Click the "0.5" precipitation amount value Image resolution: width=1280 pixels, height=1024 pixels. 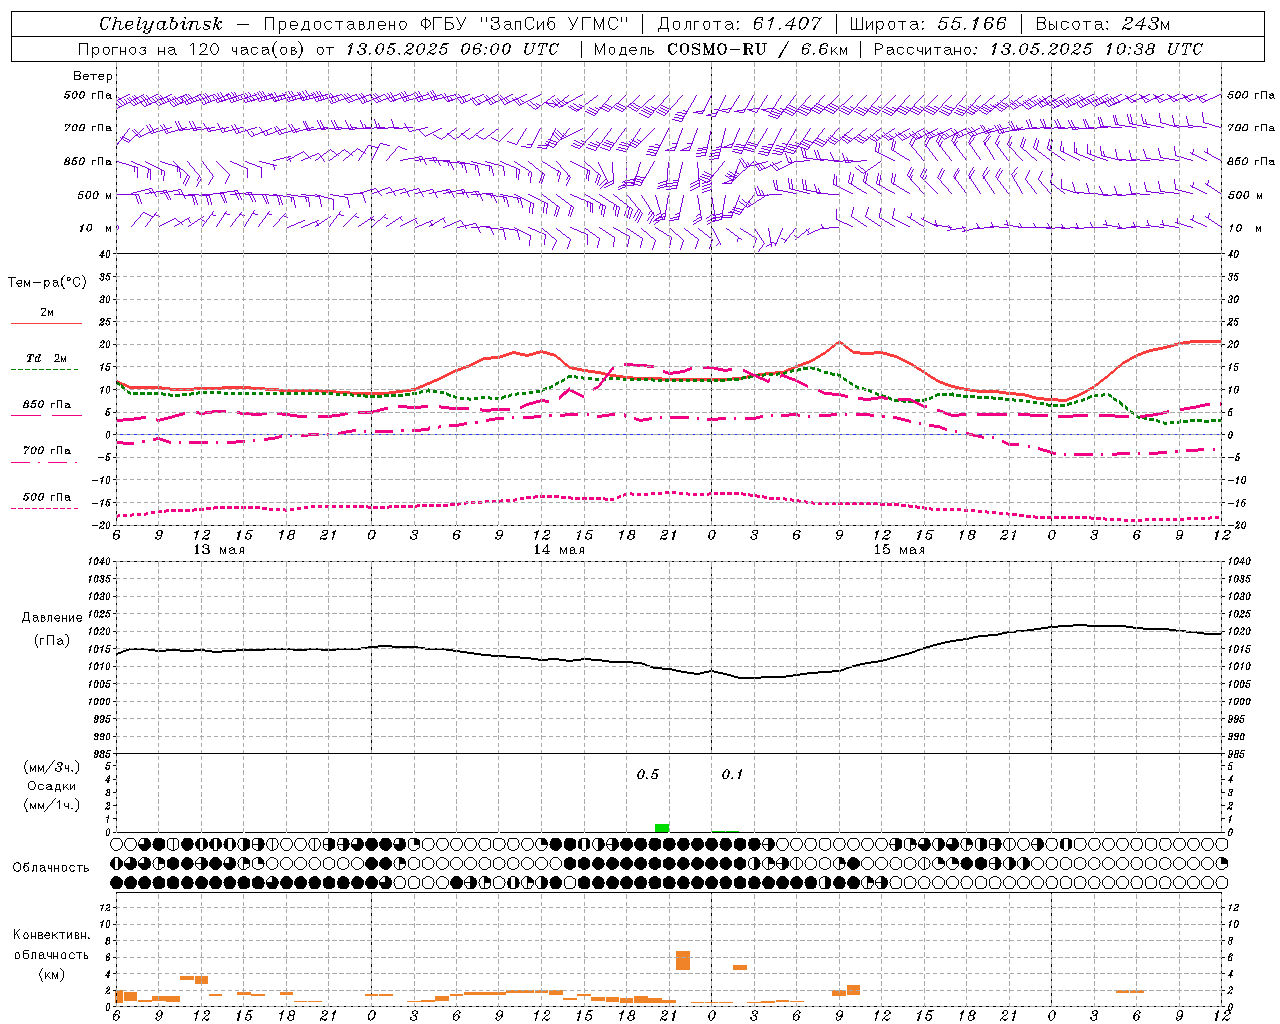click(648, 774)
